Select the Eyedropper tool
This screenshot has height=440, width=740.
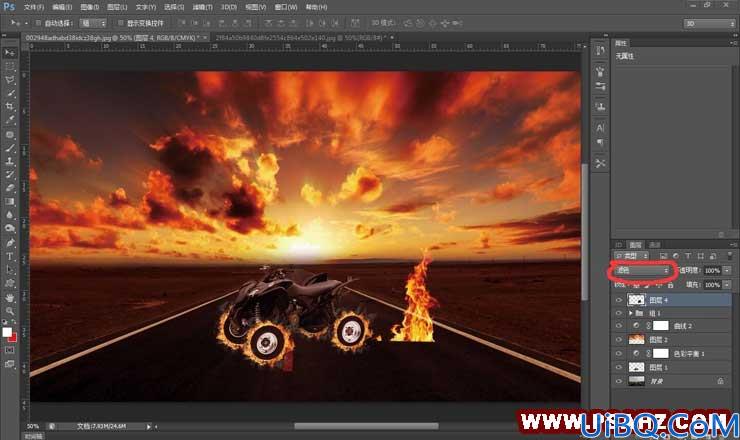(x=9, y=120)
